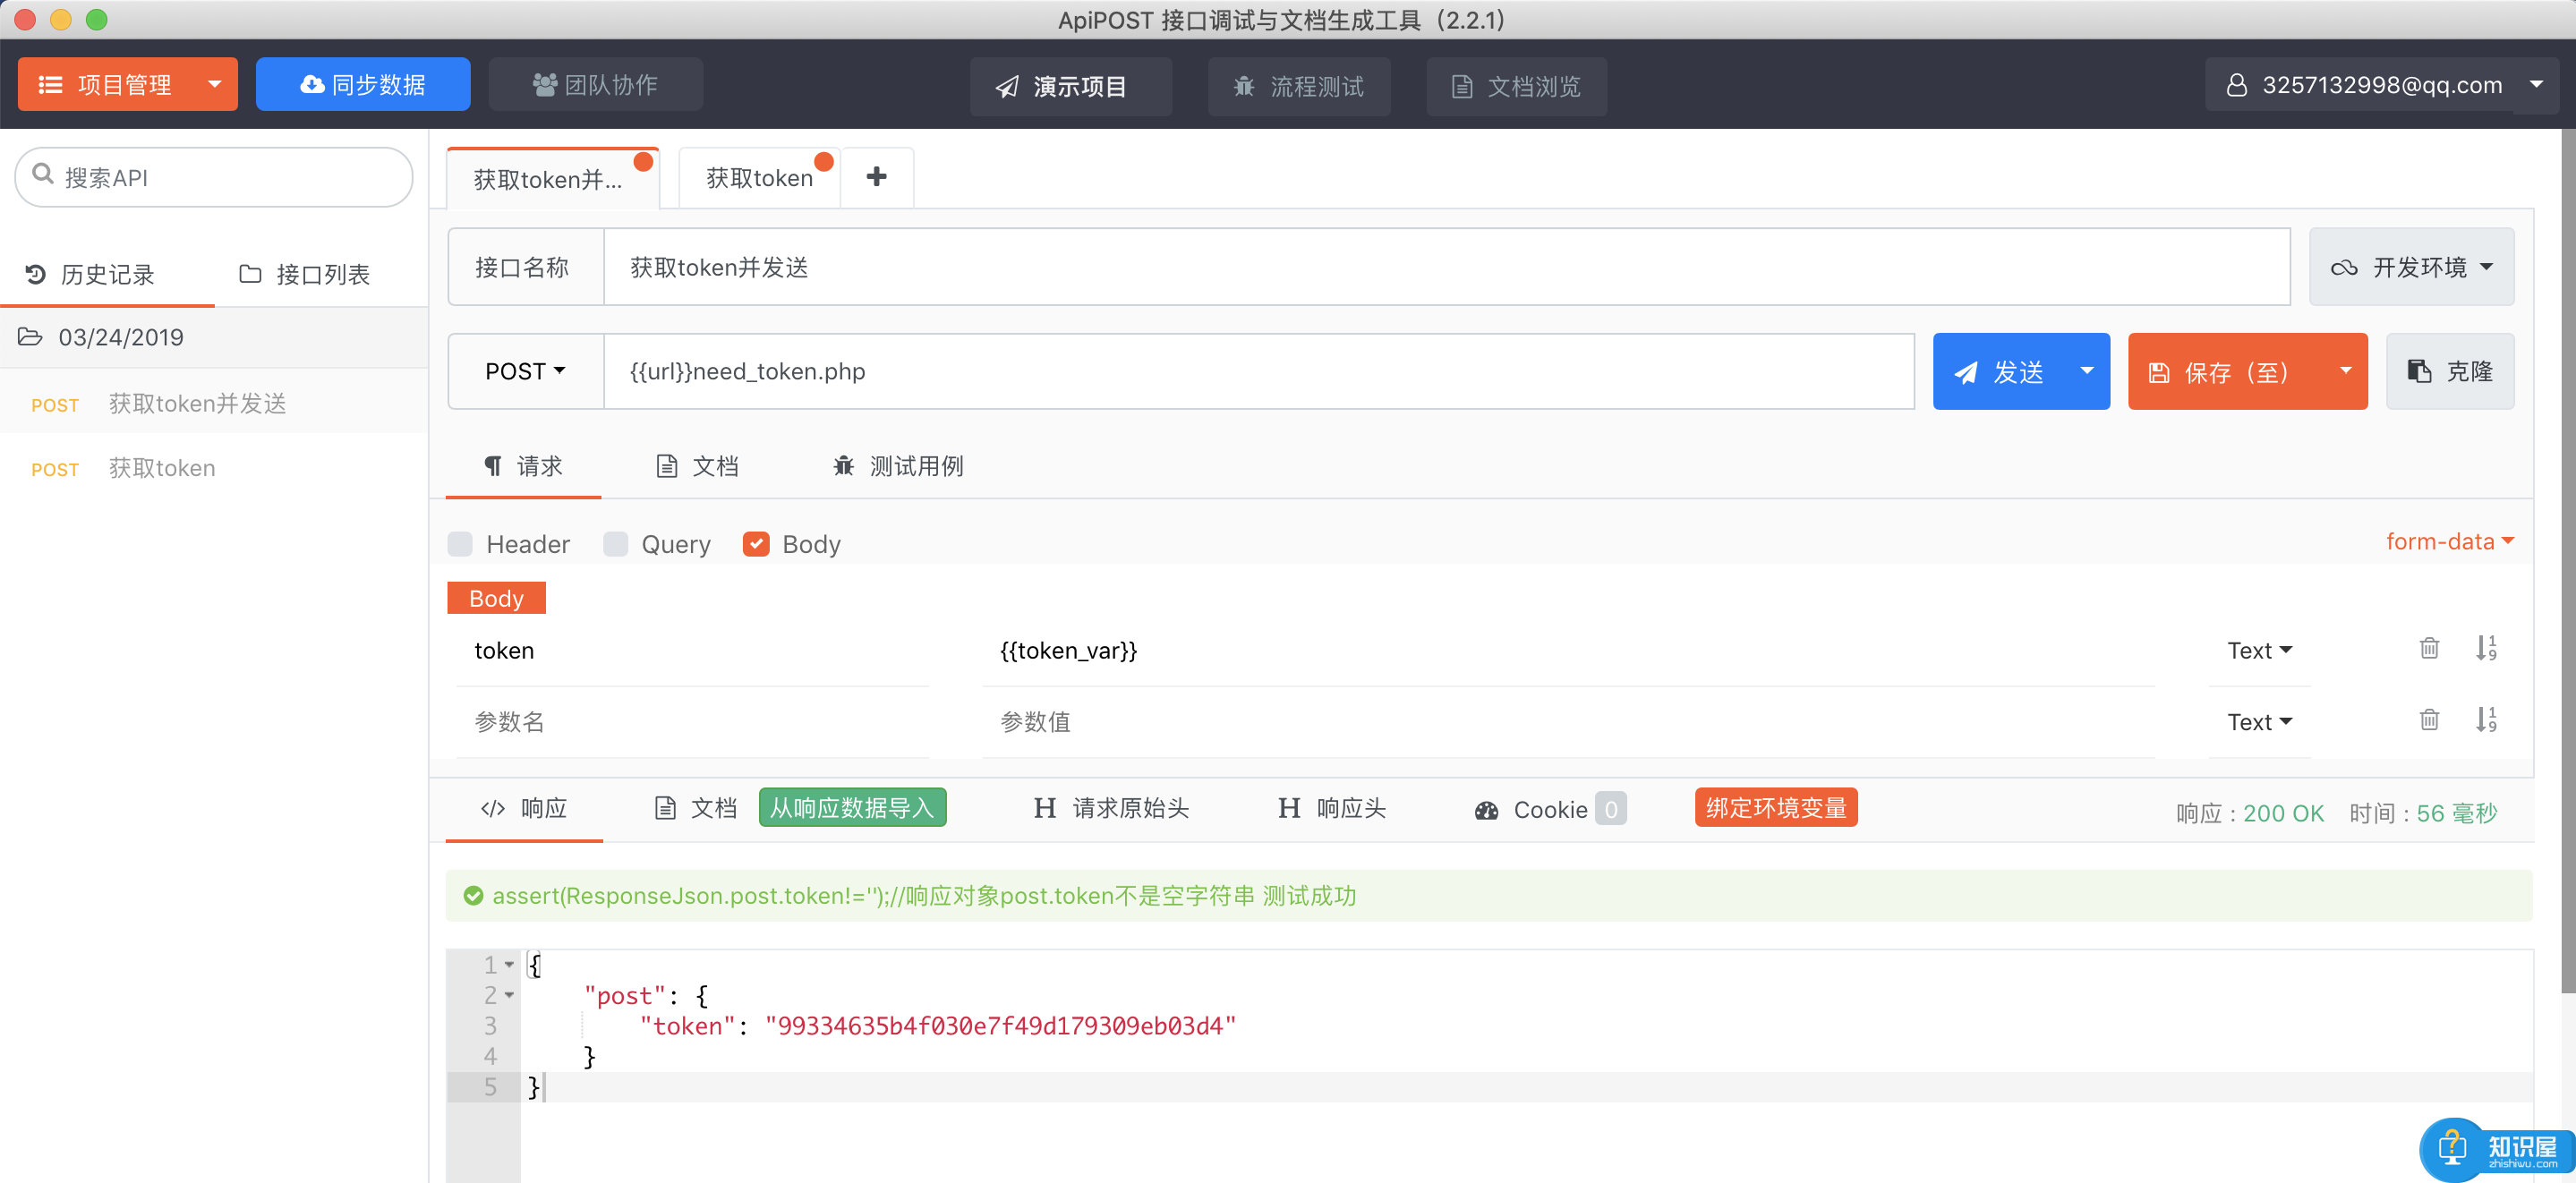Enable the Header checkbox
2576x1183 pixels.
[x=460, y=544]
